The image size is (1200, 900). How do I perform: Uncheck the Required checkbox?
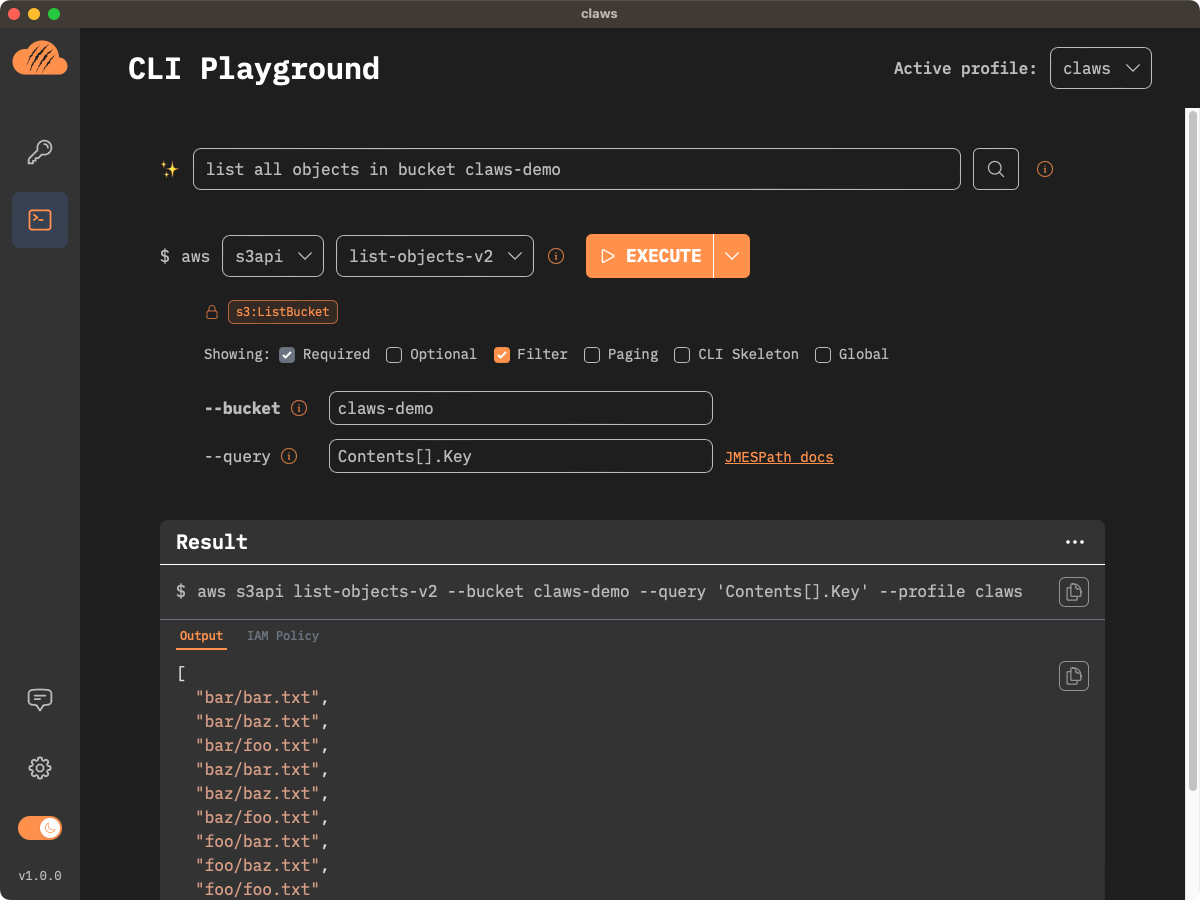coord(287,354)
